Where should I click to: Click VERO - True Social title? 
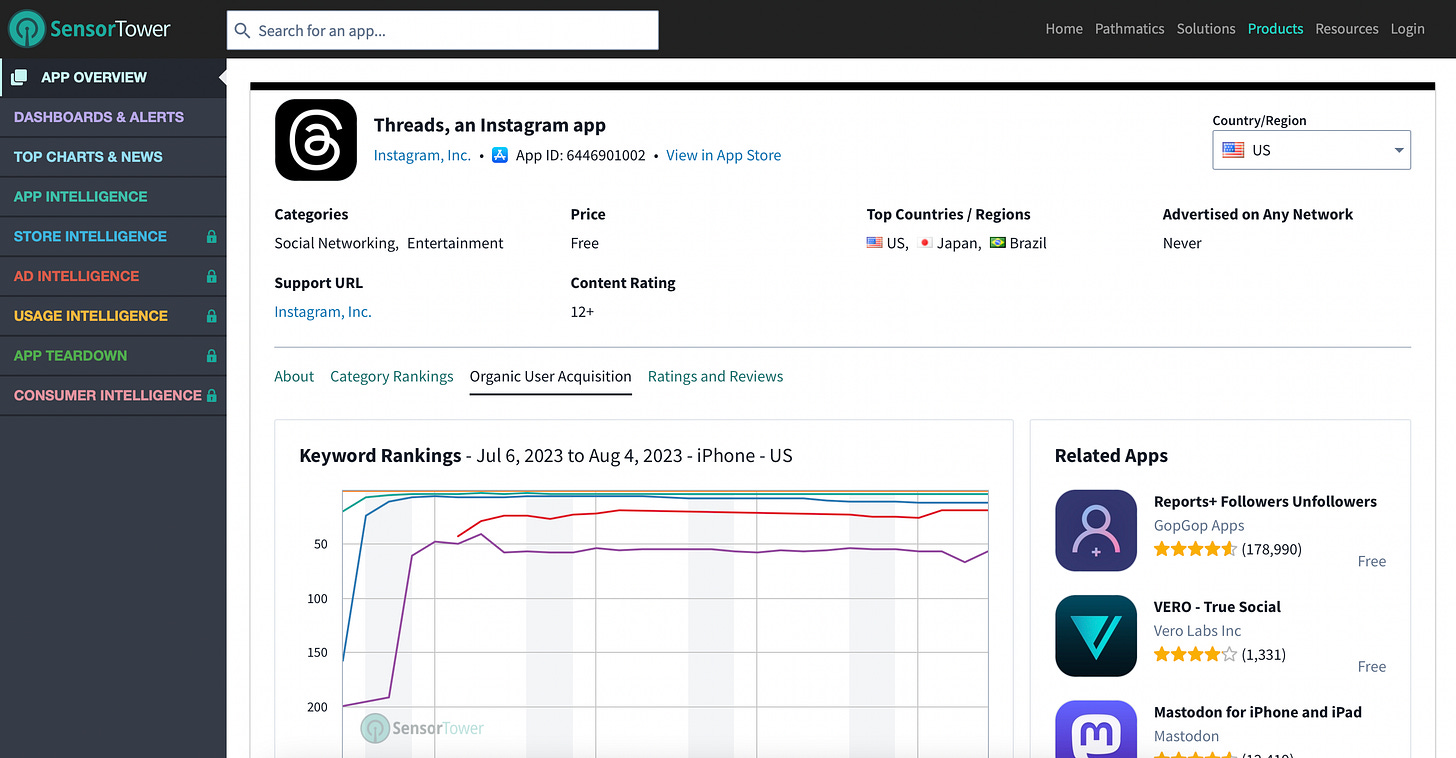tap(1217, 606)
